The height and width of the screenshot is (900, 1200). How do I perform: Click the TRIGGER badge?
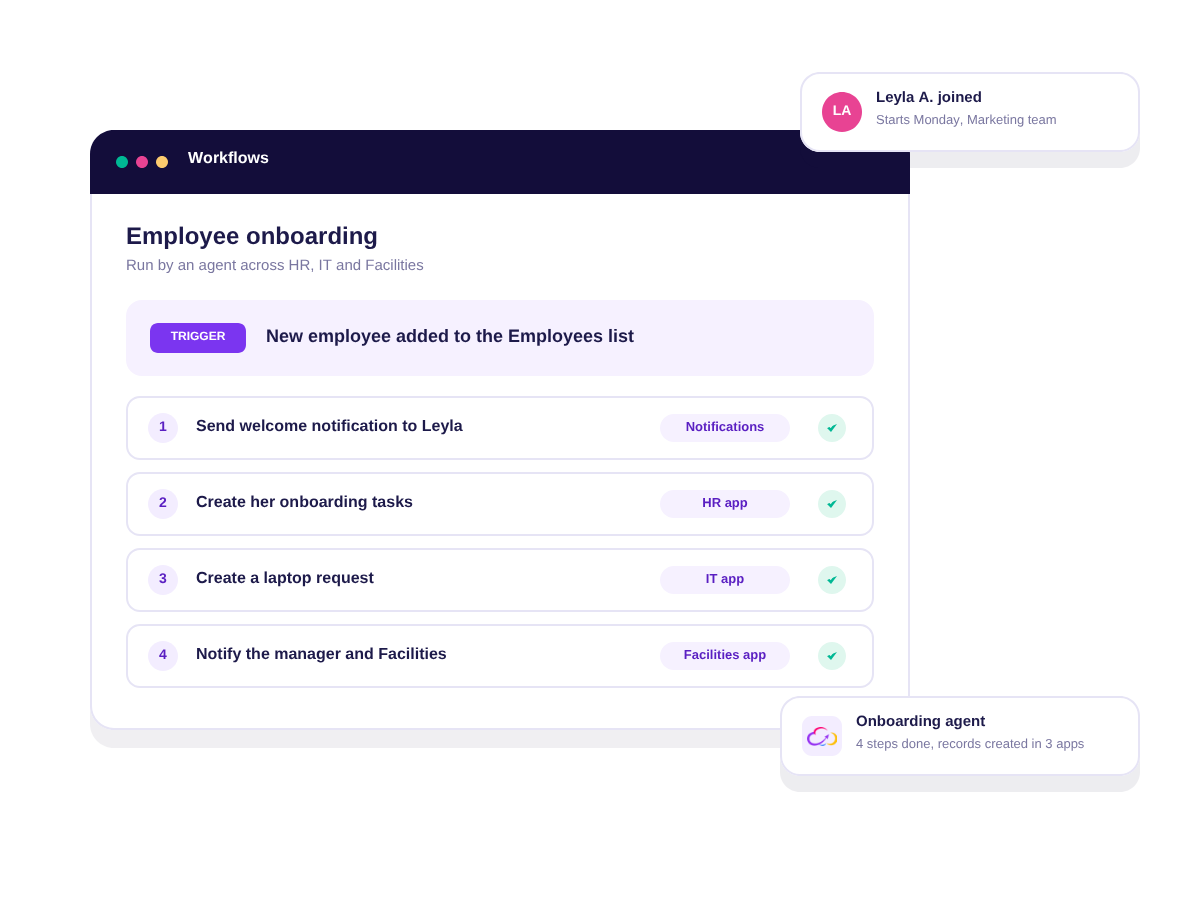coord(198,338)
